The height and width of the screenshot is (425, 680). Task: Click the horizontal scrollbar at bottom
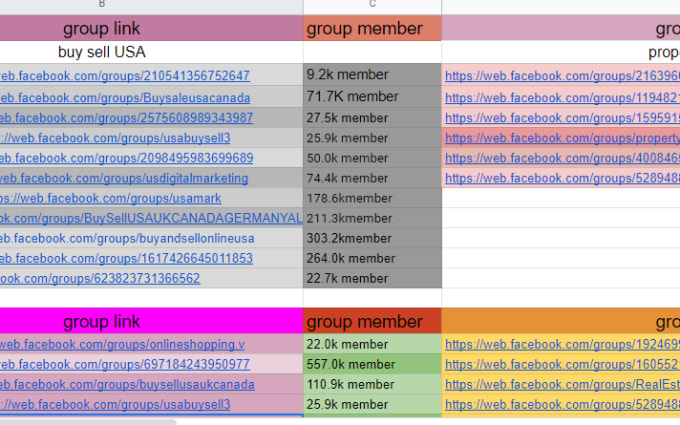(x=88, y=422)
